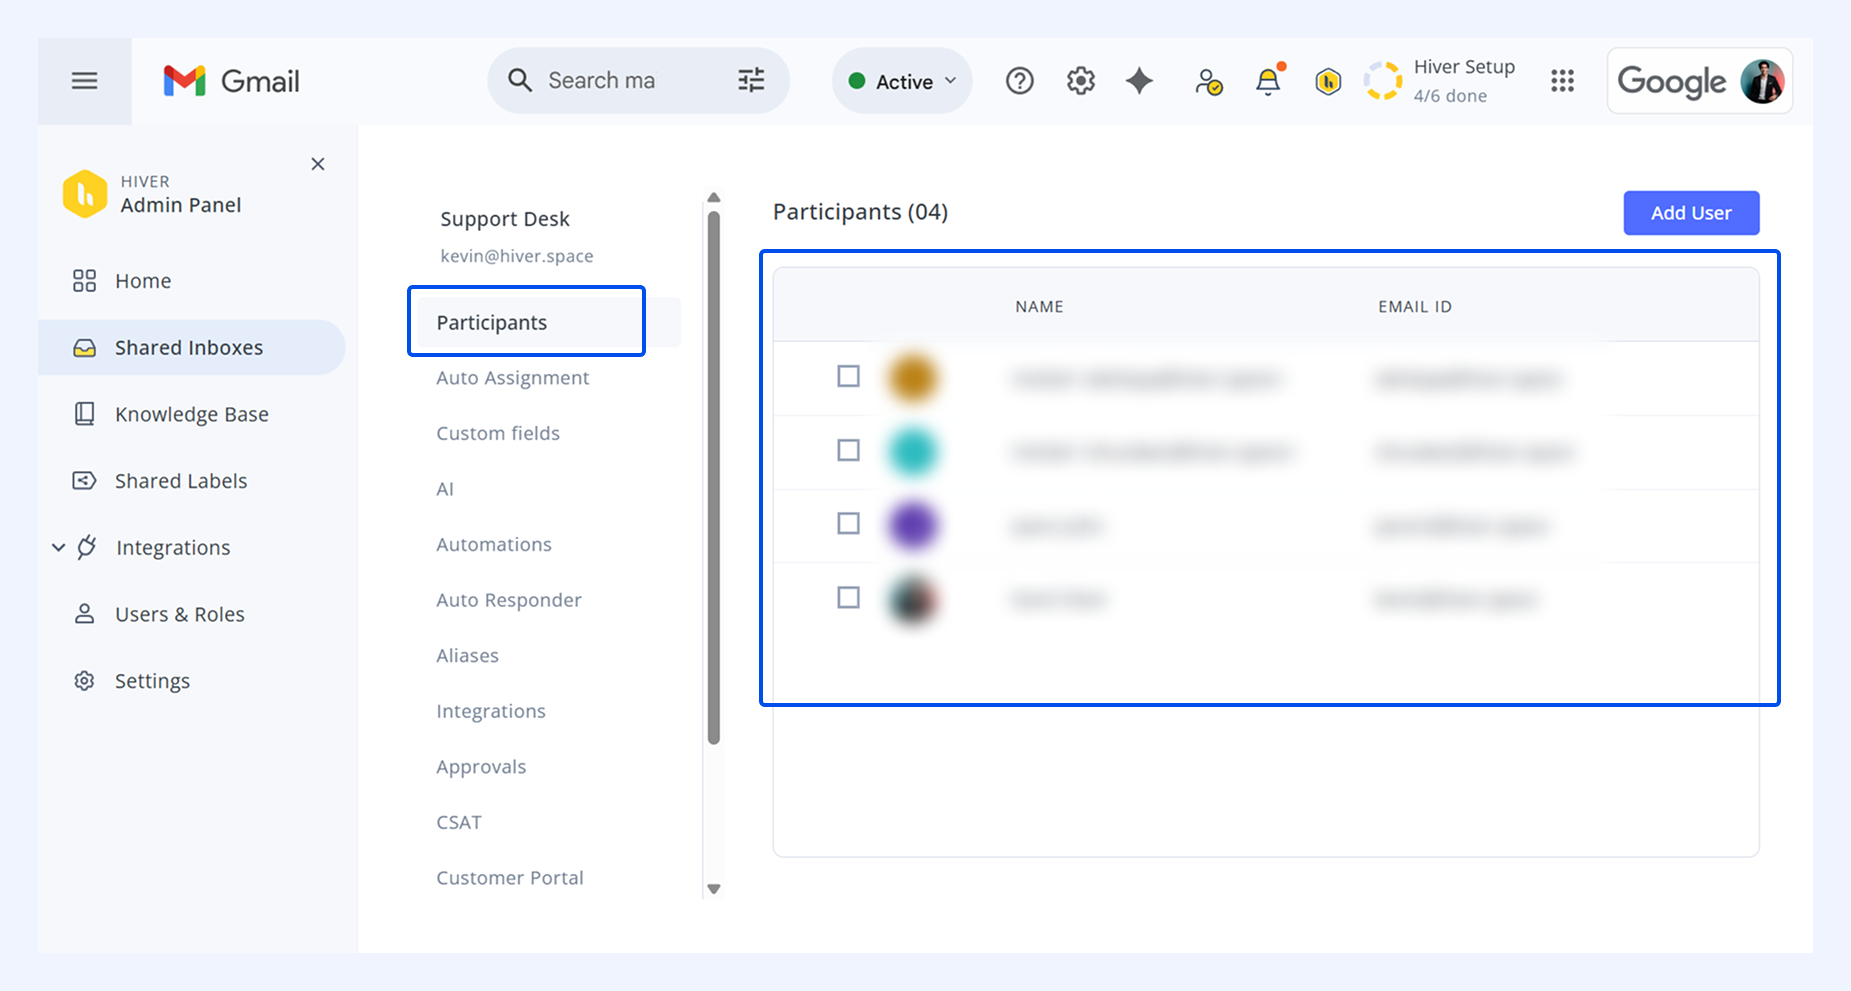Click the purple participant avatar
The width and height of the screenshot is (1851, 991).
coord(912,525)
